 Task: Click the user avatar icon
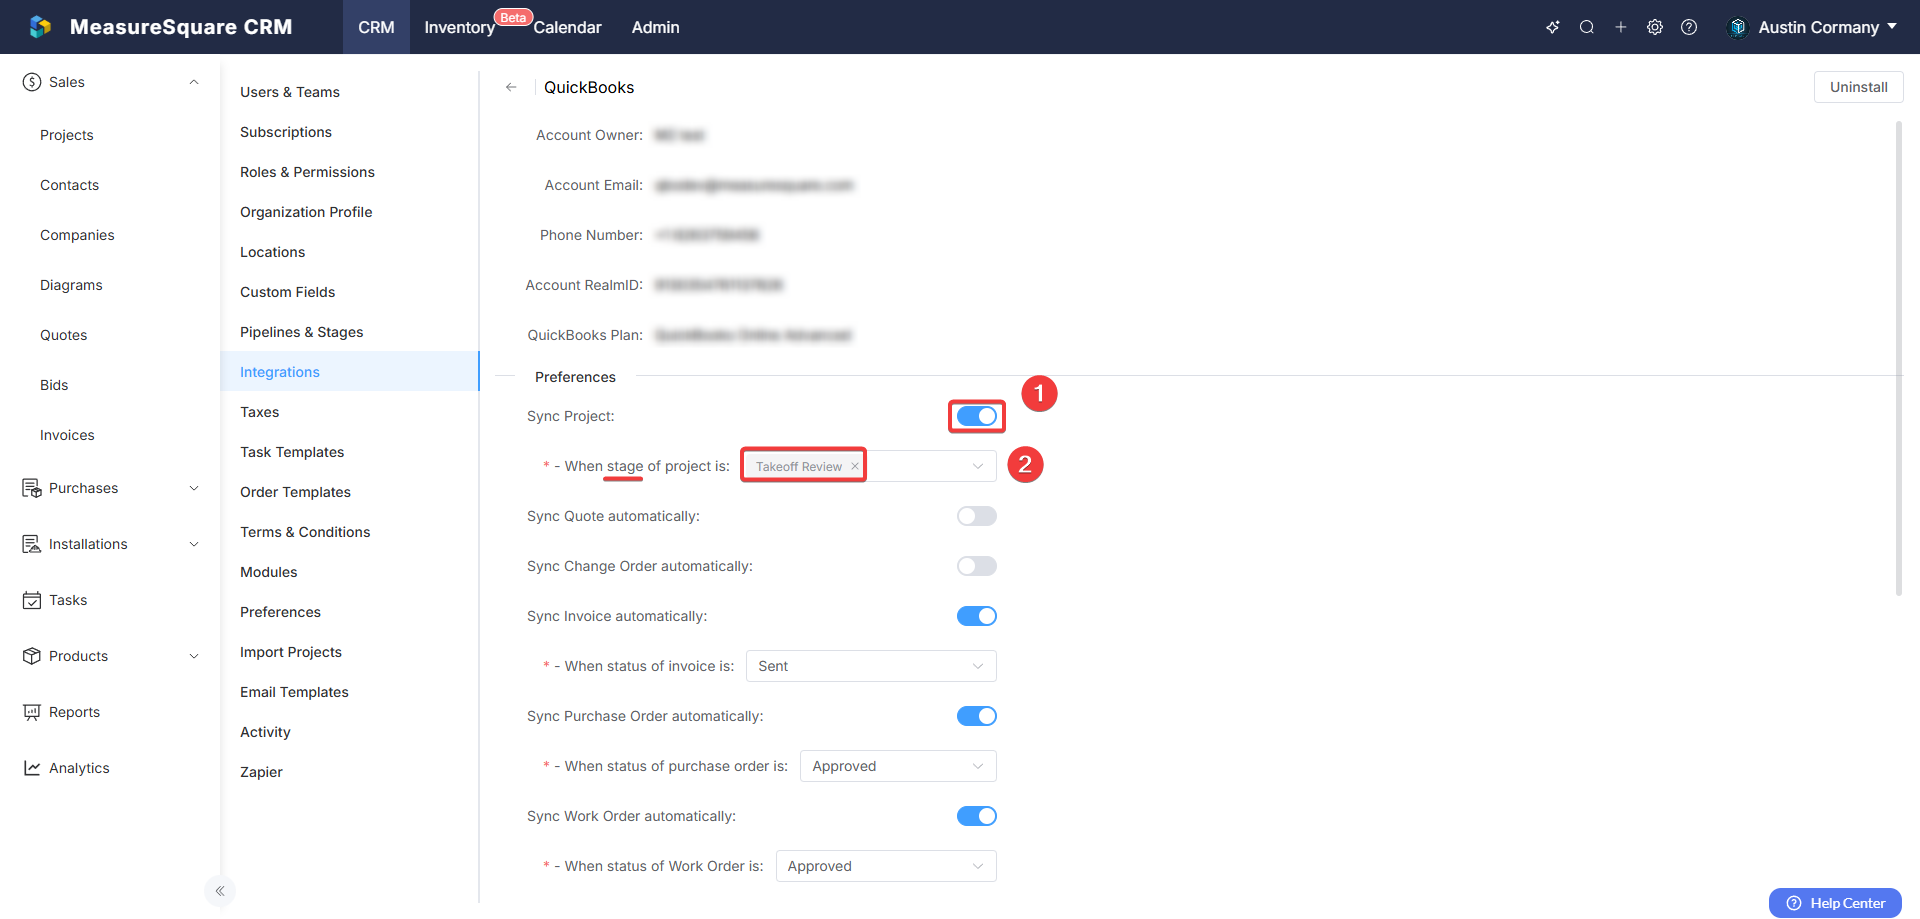coord(1738,27)
